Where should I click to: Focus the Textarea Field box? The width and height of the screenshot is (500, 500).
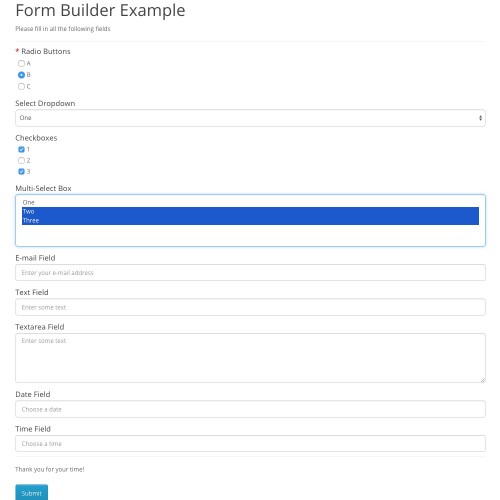250,358
